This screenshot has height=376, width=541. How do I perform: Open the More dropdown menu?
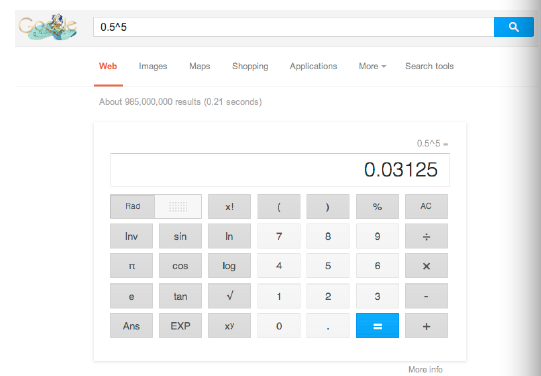point(372,66)
